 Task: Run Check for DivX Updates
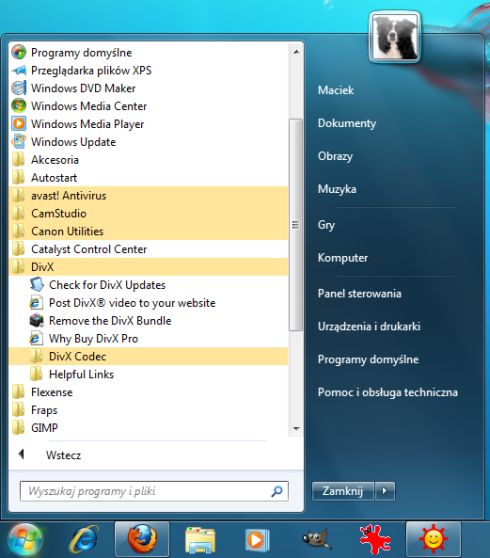click(x=148, y=285)
